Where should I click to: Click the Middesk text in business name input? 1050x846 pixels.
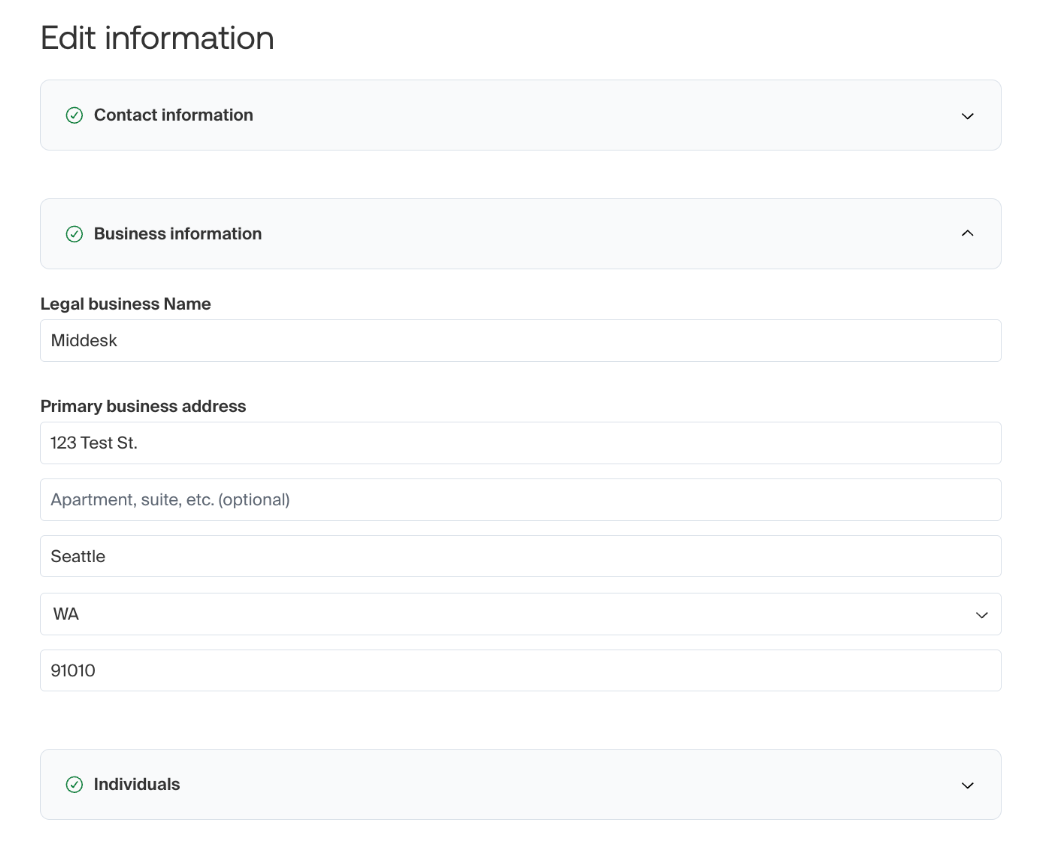[84, 341]
